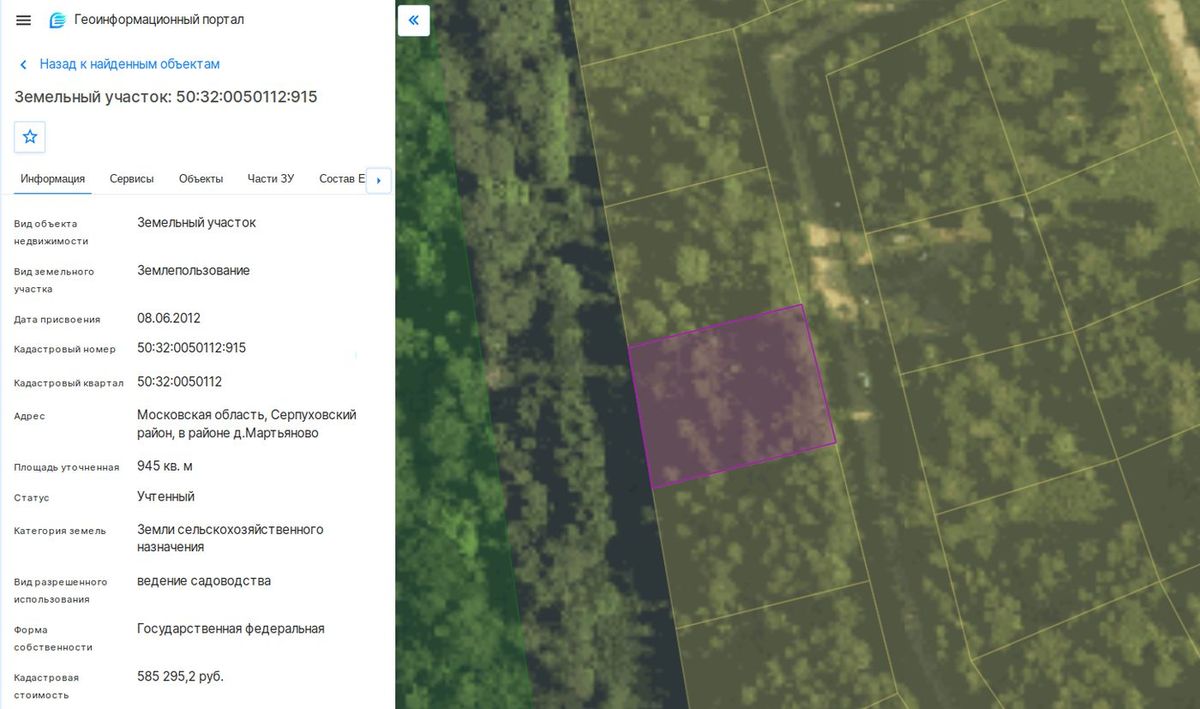
Task: Click the land category Земли сельскохозяйственного назначения
Action: click(x=230, y=538)
